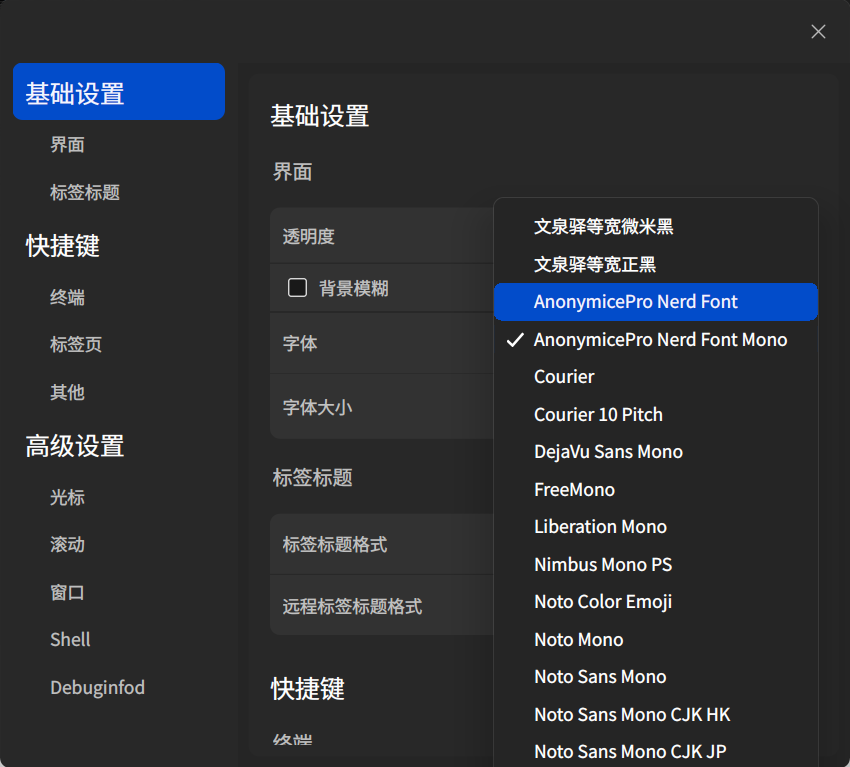Select 快捷键 sidebar heading

click(63, 246)
